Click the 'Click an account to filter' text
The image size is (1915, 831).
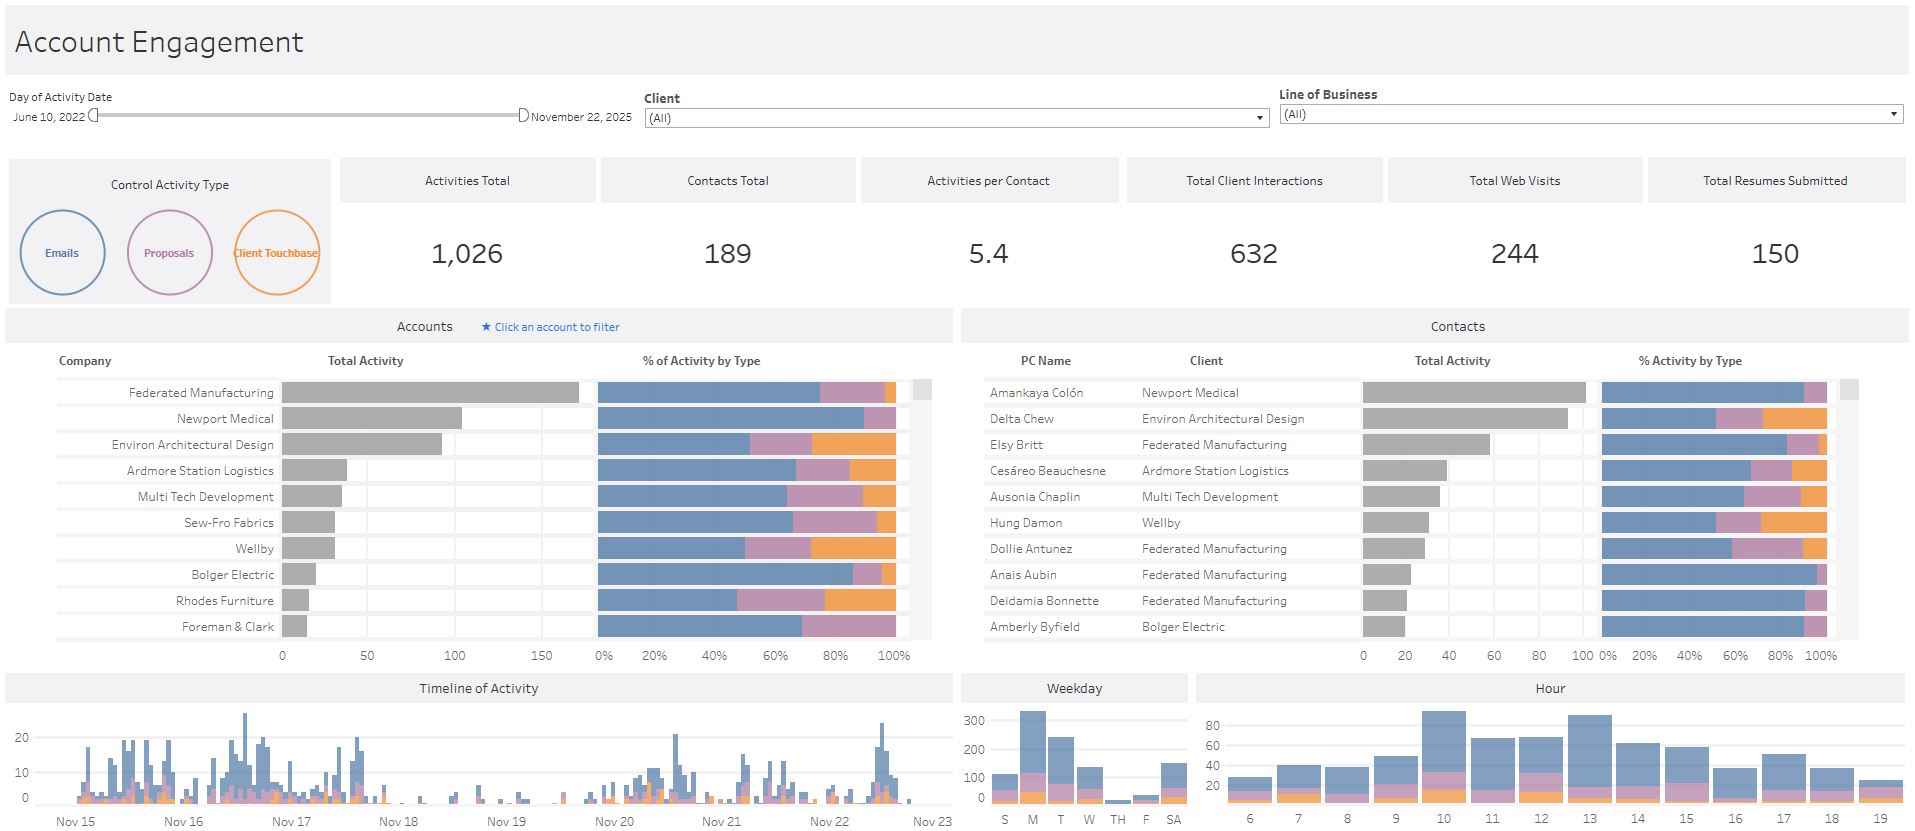(557, 327)
